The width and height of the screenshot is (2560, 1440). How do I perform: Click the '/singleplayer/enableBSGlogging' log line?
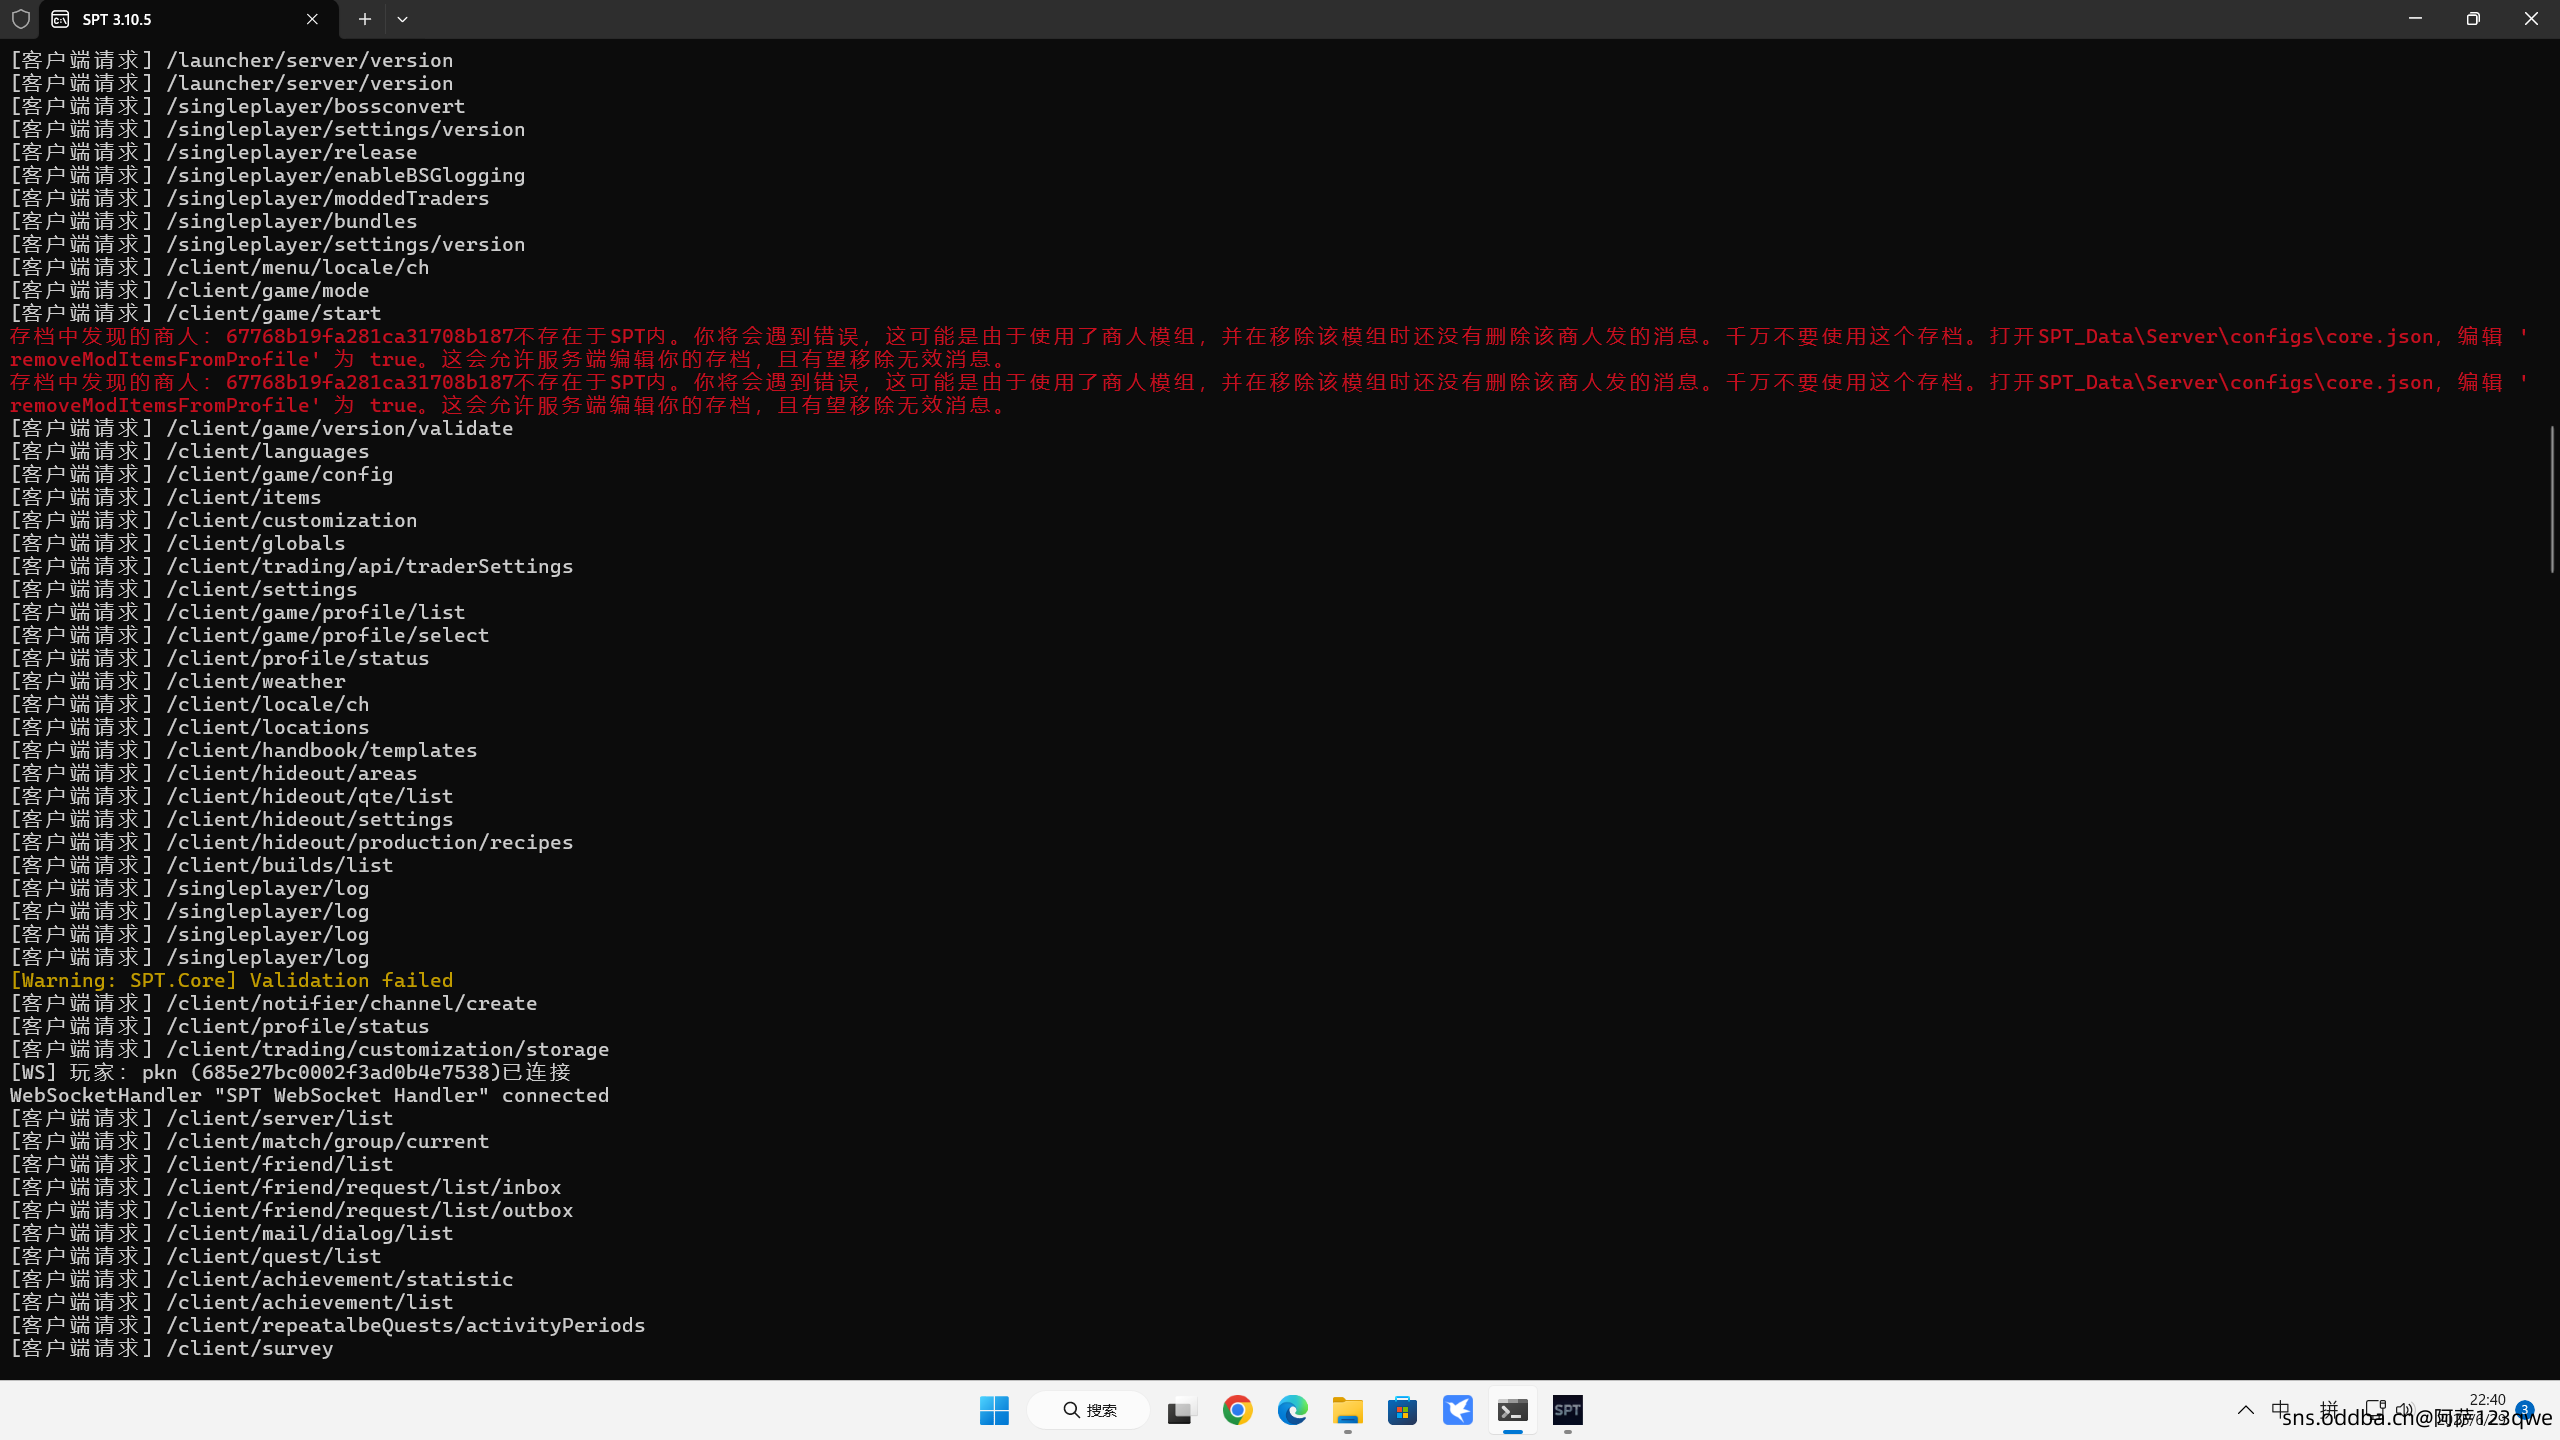tap(268, 175)
